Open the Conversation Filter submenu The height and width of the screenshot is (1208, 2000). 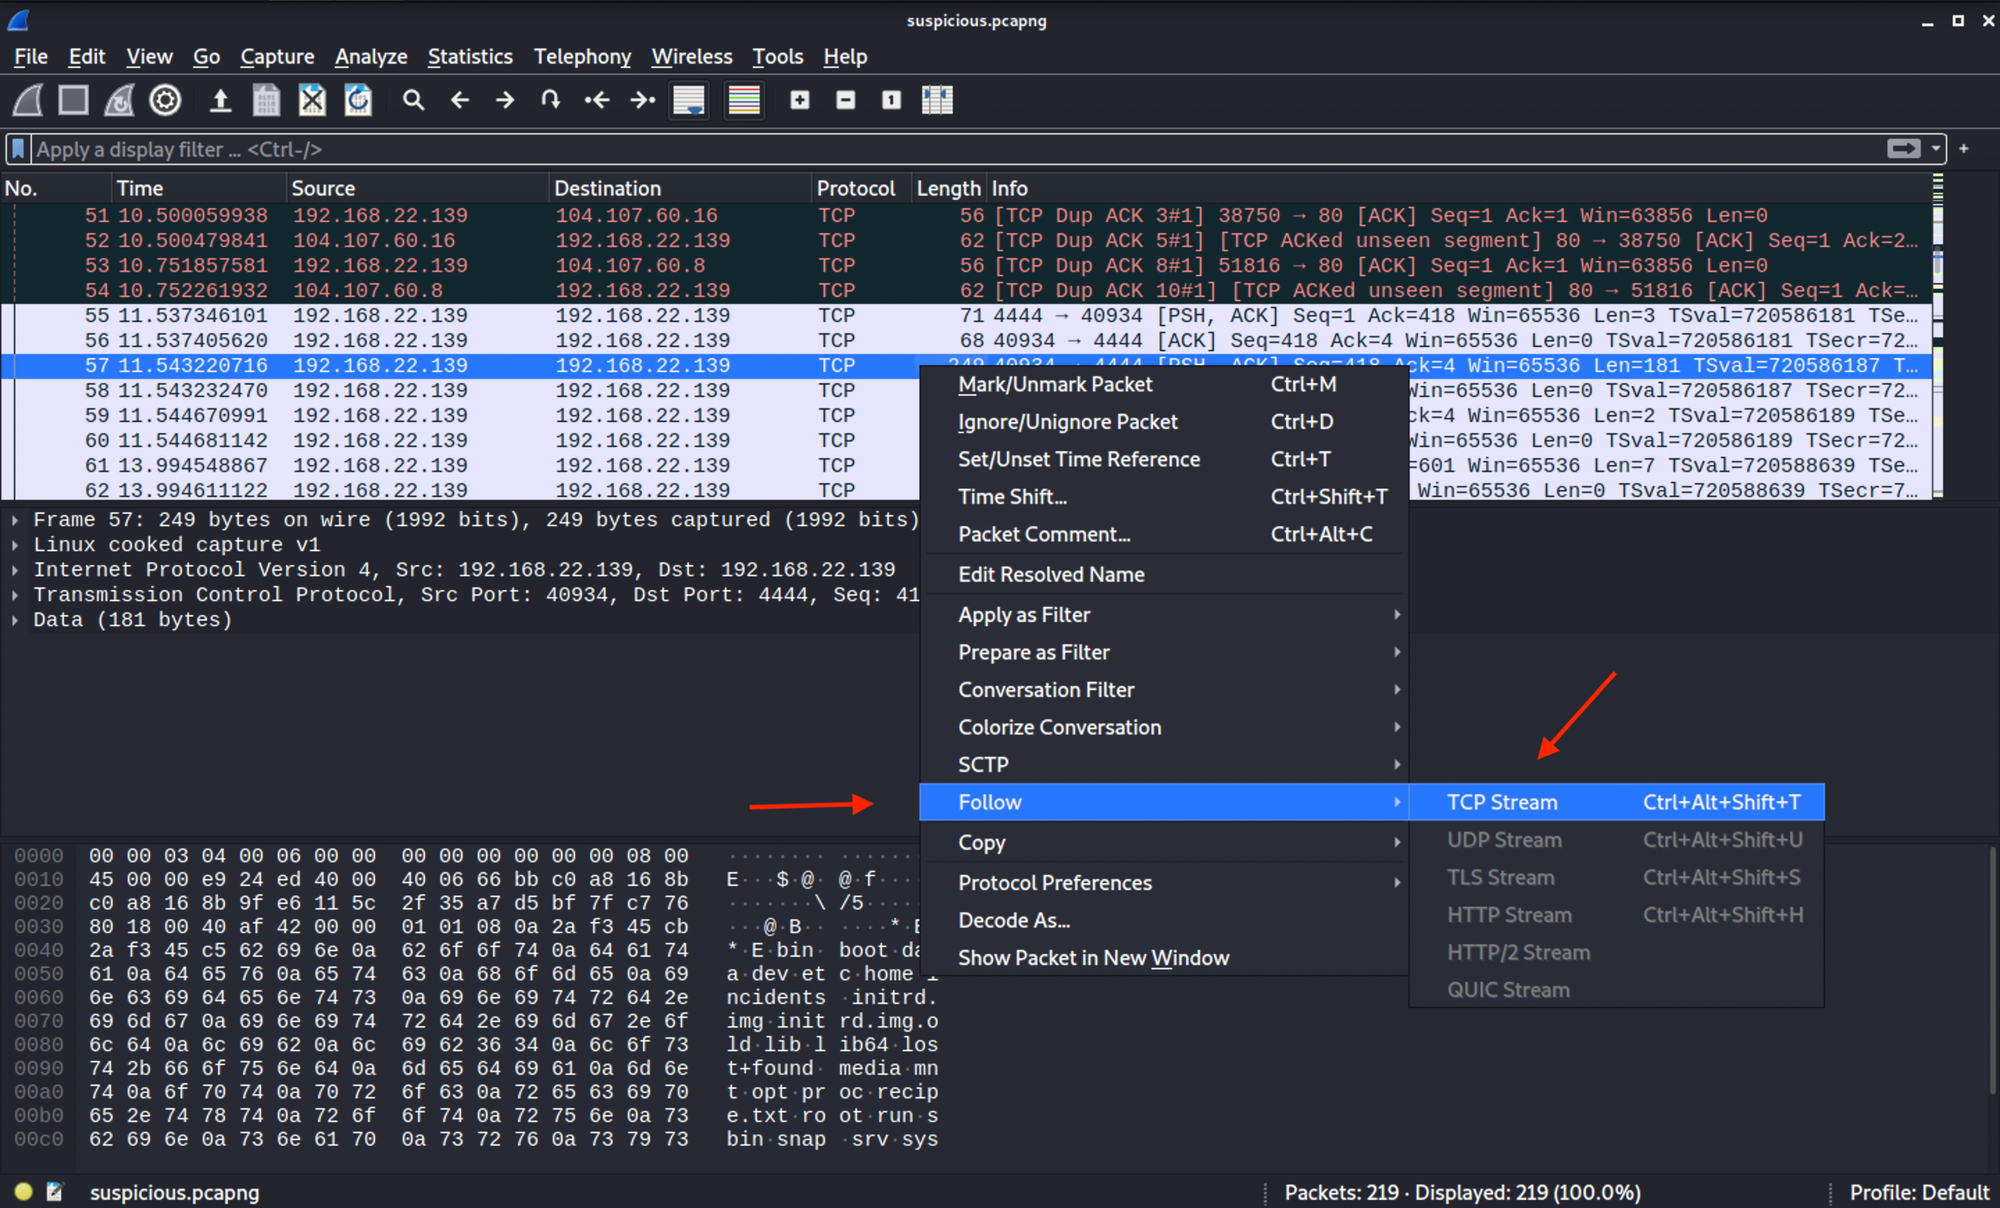[x=1164, y=690]
